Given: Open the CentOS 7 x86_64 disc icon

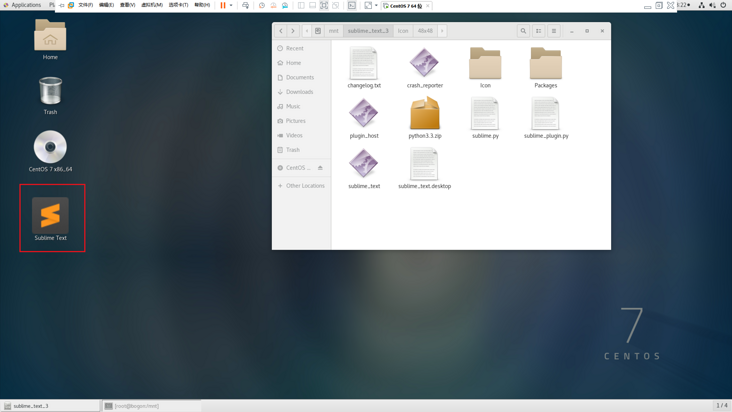Looking at the screenshot, I should pyautogui.click(x=50, y=151).
